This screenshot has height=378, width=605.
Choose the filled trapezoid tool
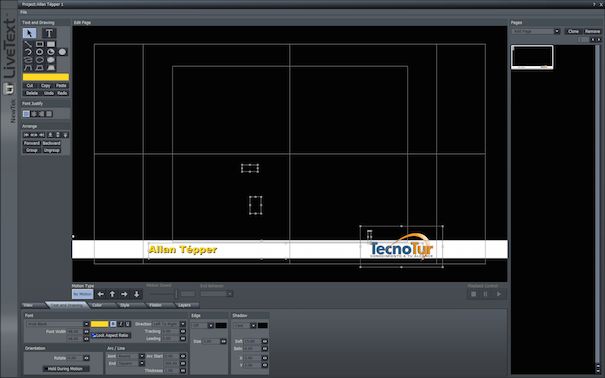[51, 68]
